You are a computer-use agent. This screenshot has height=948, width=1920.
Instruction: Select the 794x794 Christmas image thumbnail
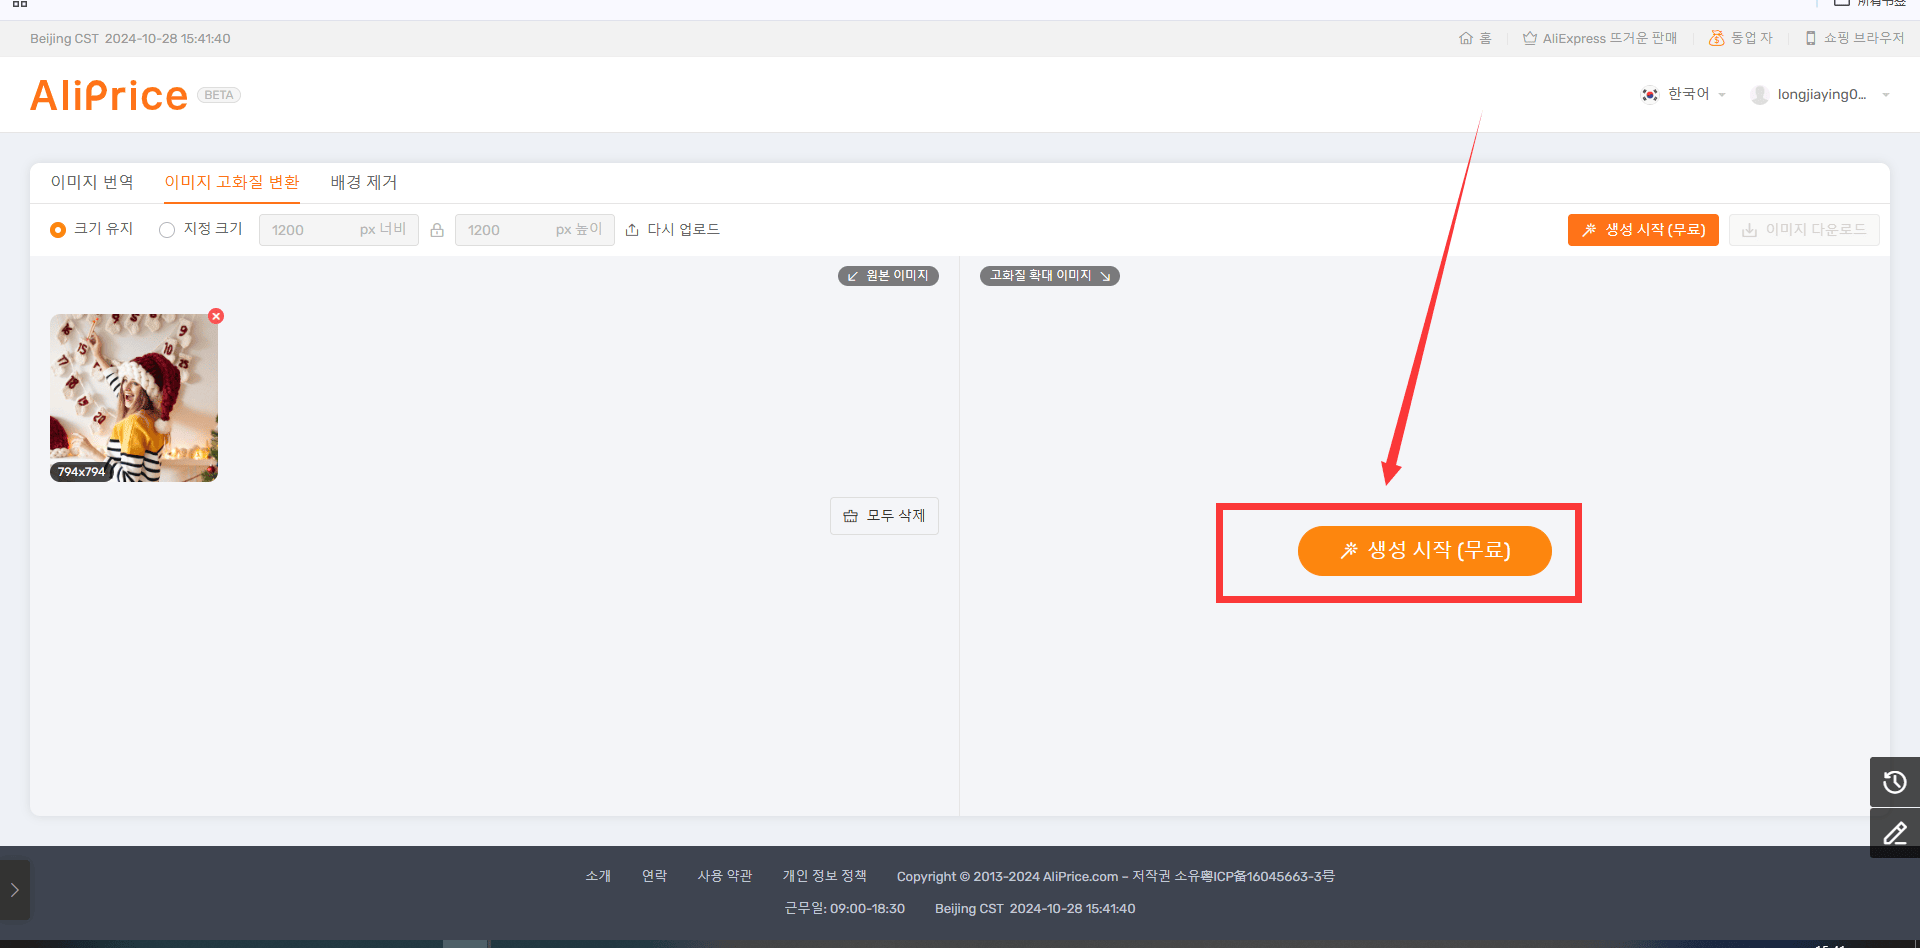[x=134, y=398]
